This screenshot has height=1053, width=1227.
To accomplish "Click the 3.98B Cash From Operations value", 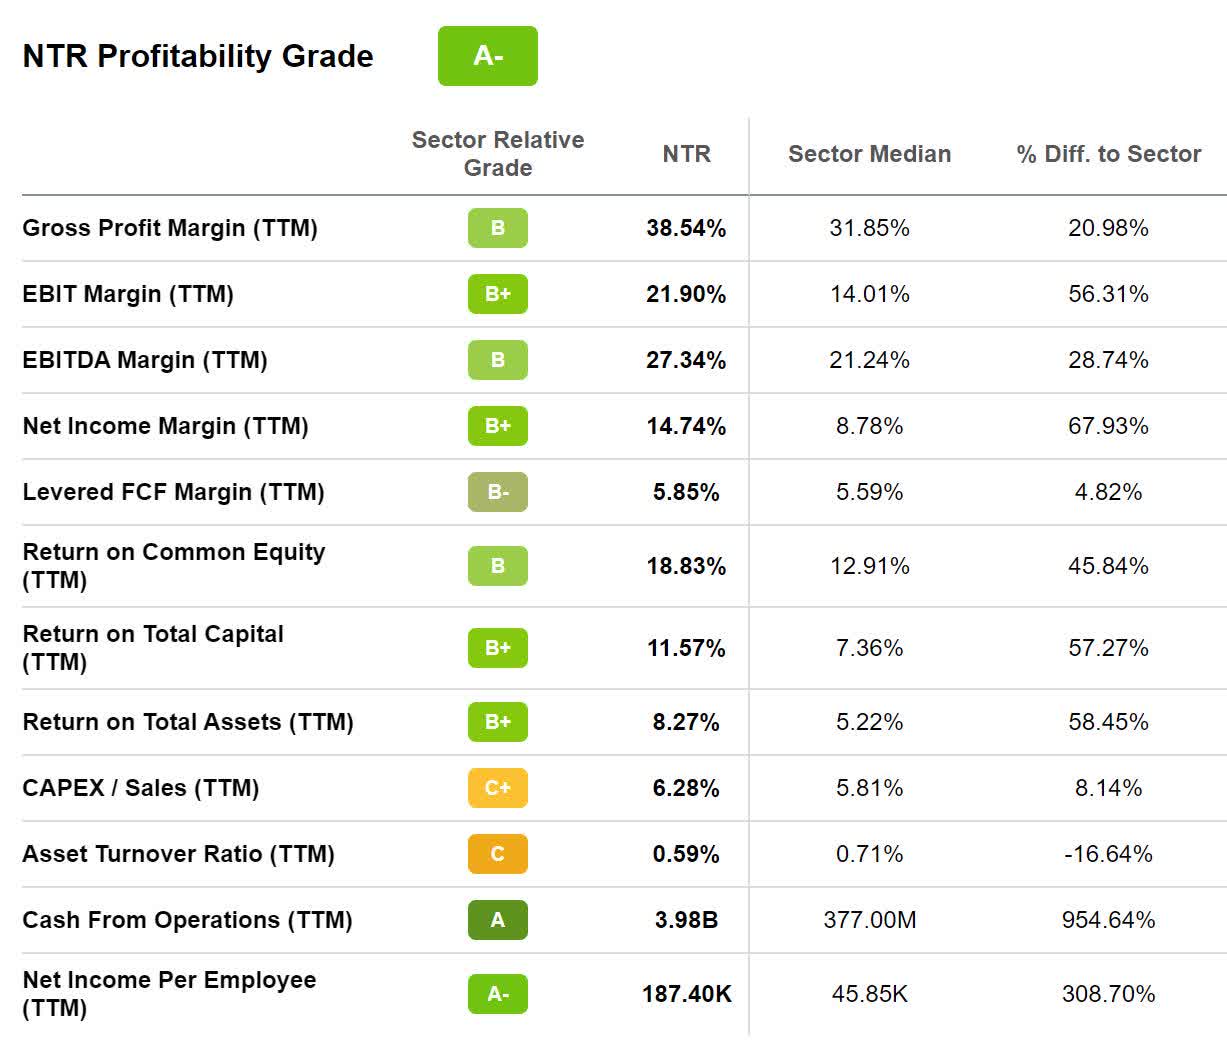I will pos(686,920).
